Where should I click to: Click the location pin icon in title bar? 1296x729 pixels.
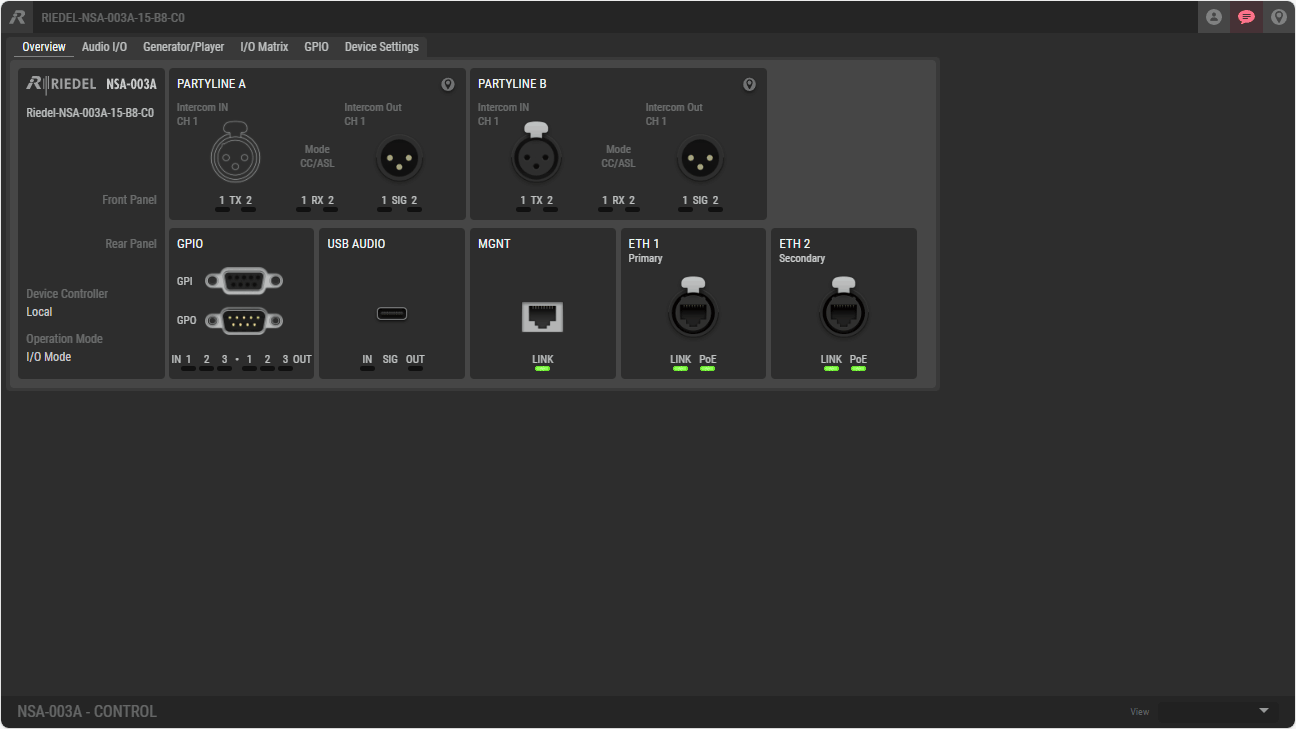point(1278,17)
